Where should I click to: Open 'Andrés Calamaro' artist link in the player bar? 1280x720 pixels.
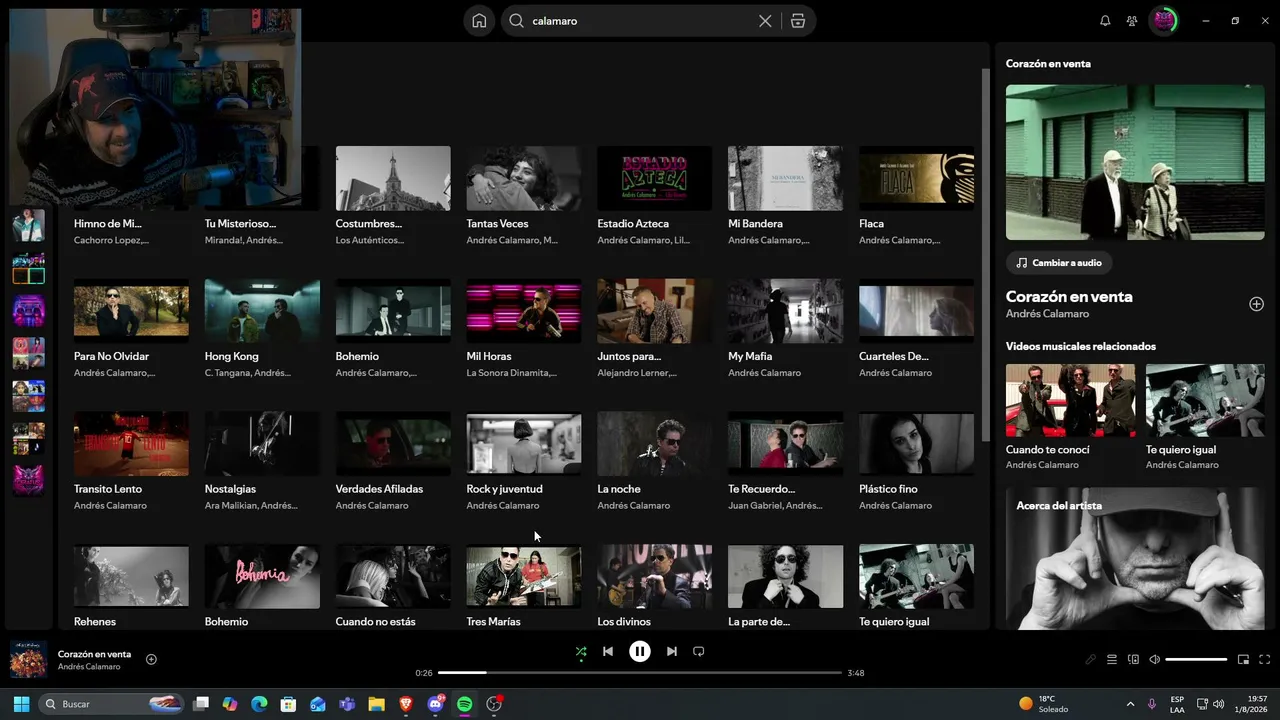point(89,667)
